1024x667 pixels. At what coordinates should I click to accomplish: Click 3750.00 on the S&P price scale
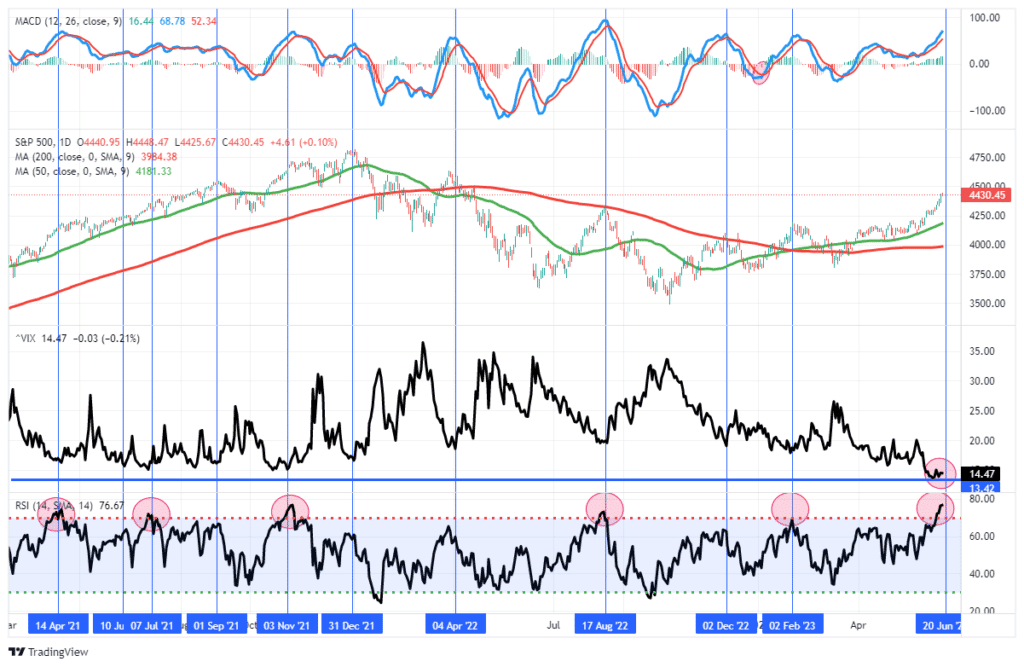tap(987, 274)
